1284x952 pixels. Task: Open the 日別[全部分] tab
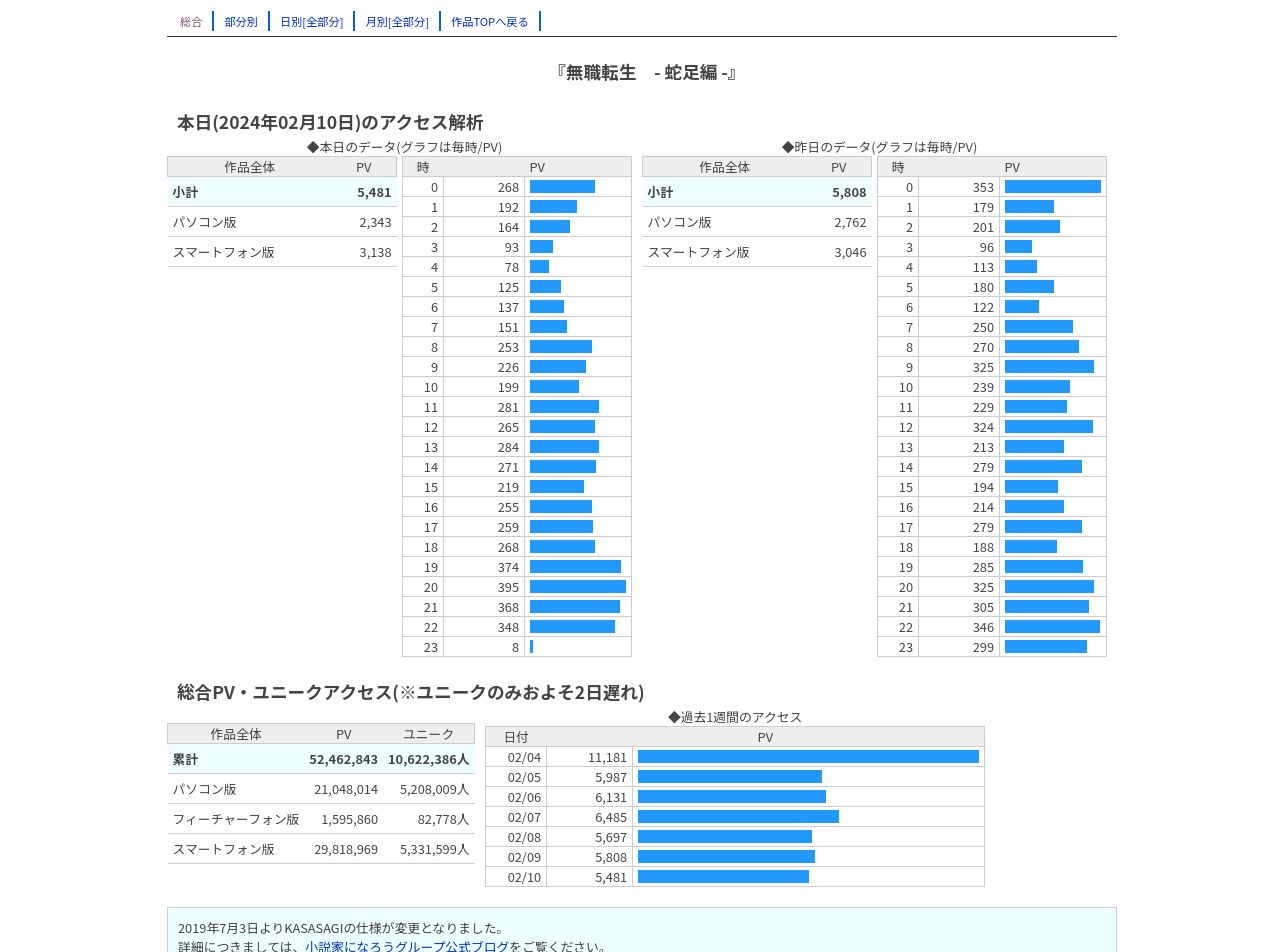[x=312, y=22]
